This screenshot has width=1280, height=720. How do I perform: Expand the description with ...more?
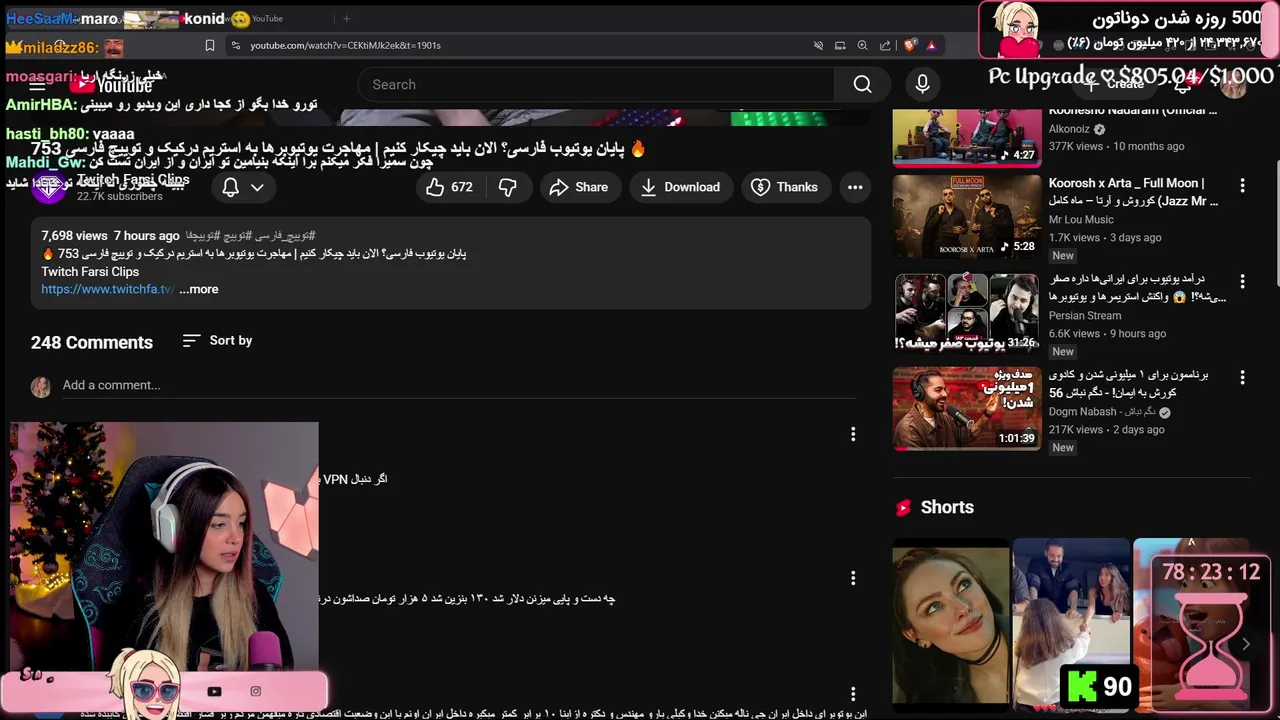pos(199,289)
